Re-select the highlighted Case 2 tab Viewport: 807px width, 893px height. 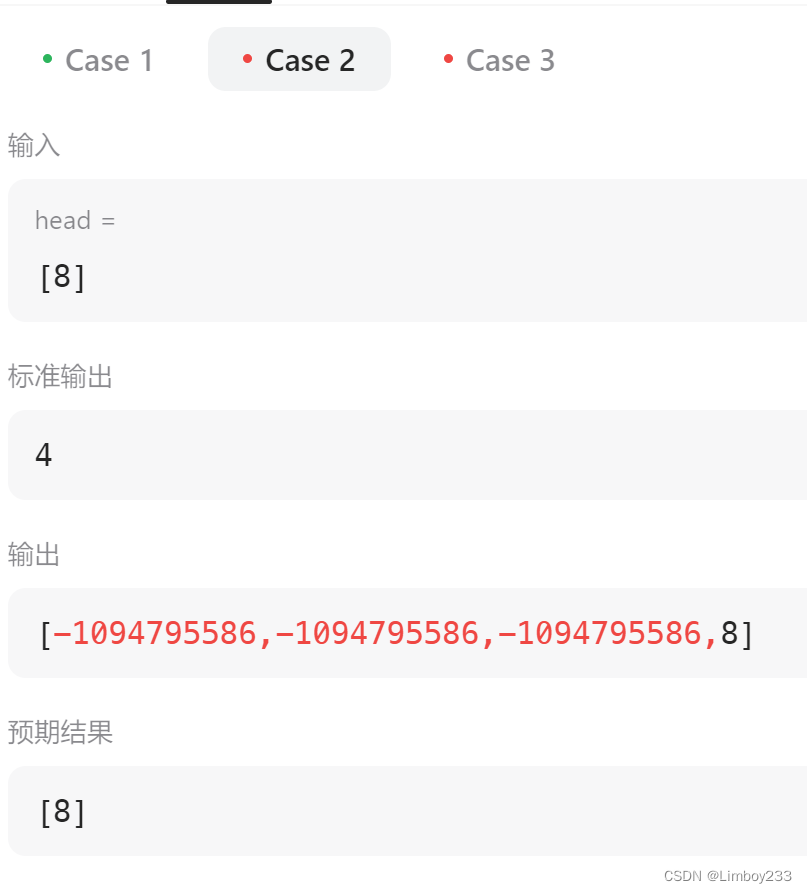click(310, 60)
